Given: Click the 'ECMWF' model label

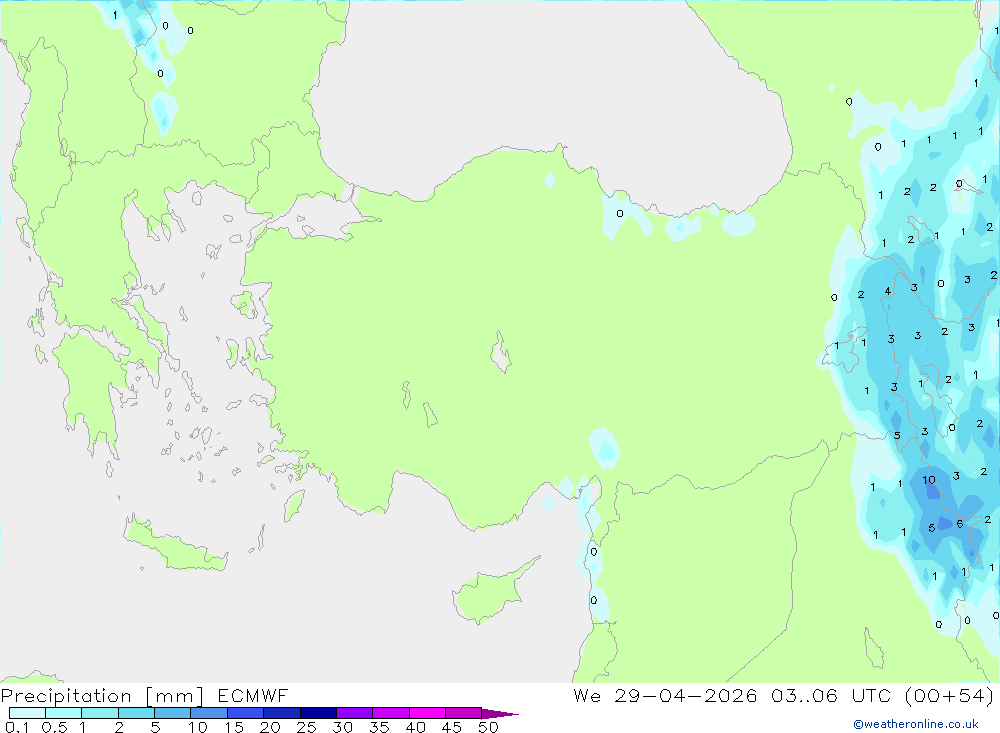Looking at the screenshot, I should (x=253, y=696).
